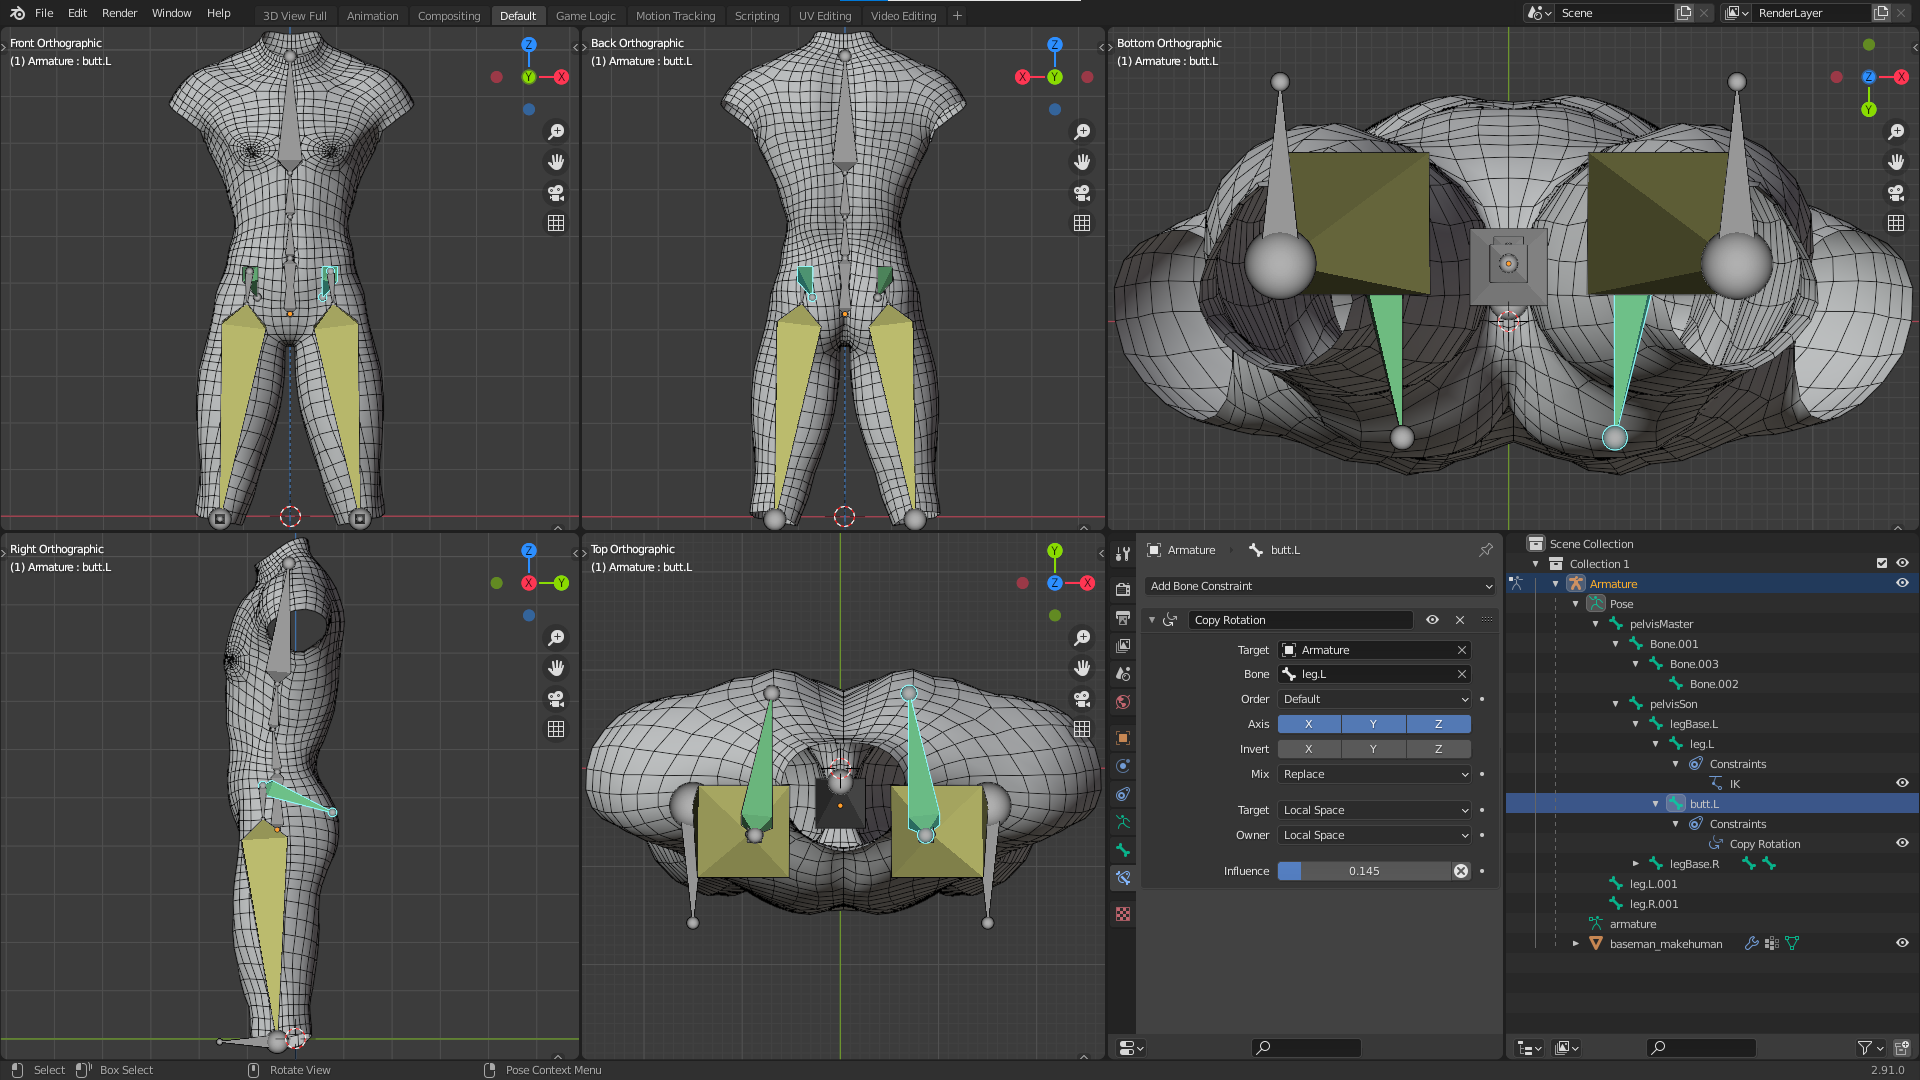Open the Mix mode Replace dropdown
1920x1080 pixels.
pyautogui.click(x=1374, y=774)
